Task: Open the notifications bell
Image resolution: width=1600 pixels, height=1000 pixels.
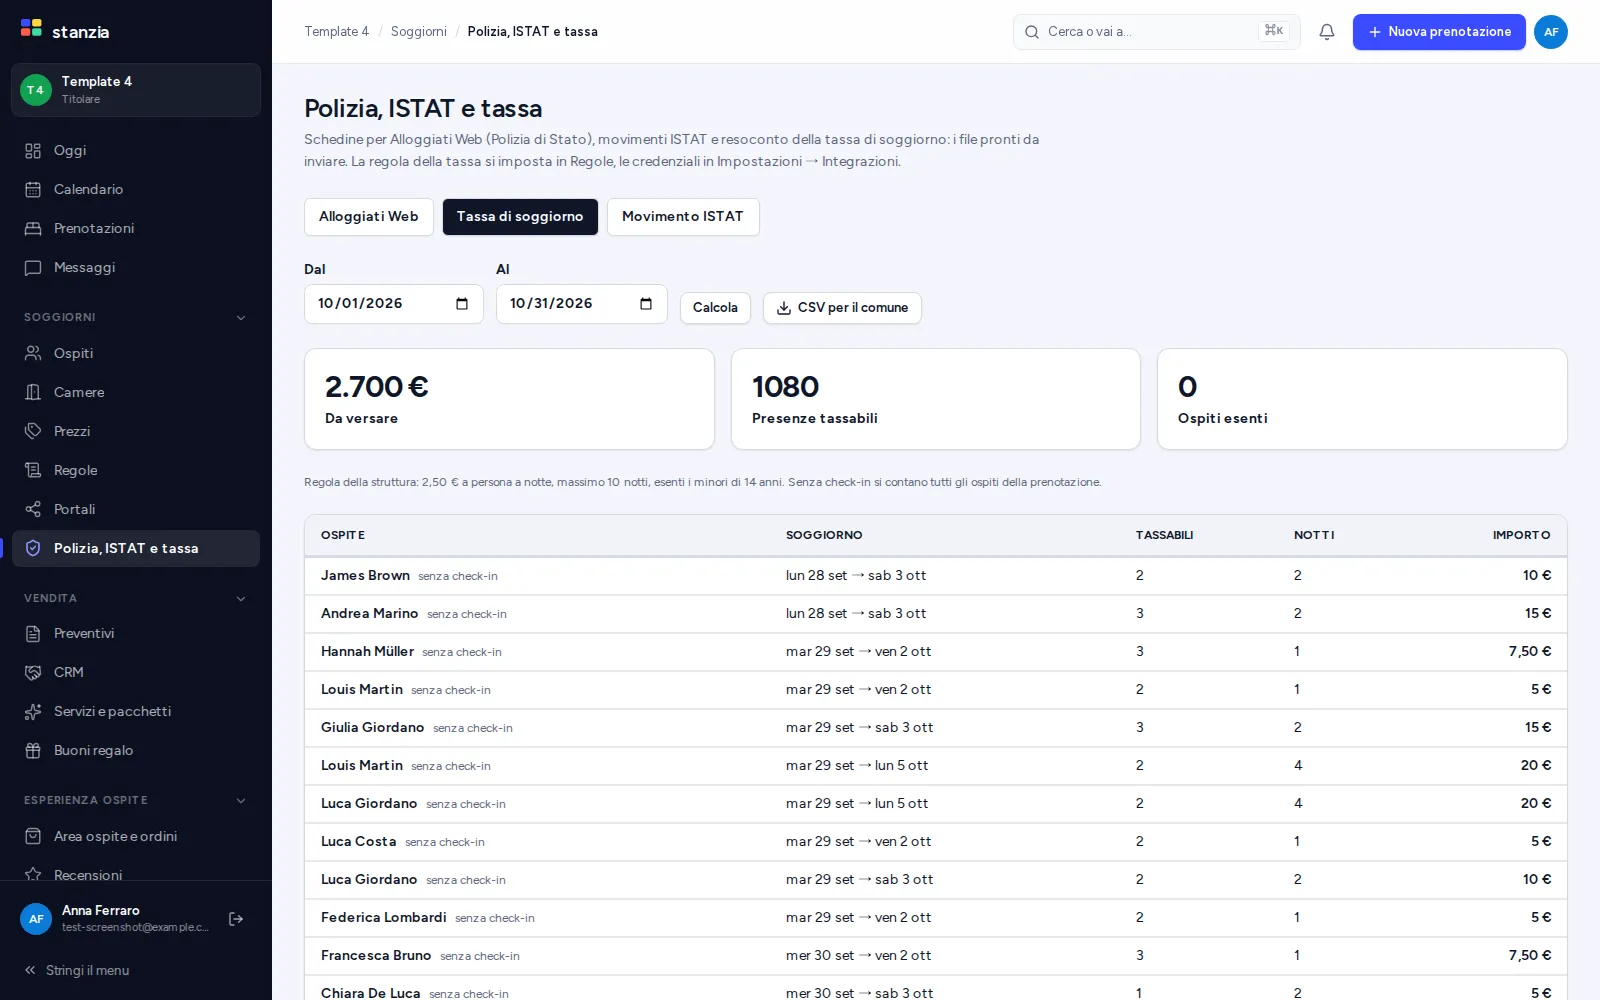Action: 1327,32
